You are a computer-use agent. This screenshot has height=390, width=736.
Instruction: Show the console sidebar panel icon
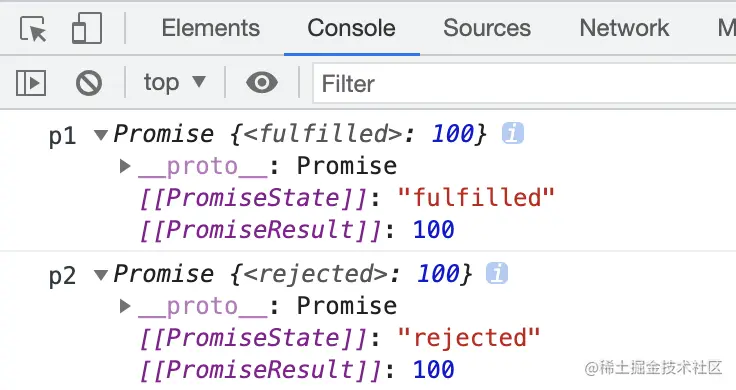click(31, 83)
